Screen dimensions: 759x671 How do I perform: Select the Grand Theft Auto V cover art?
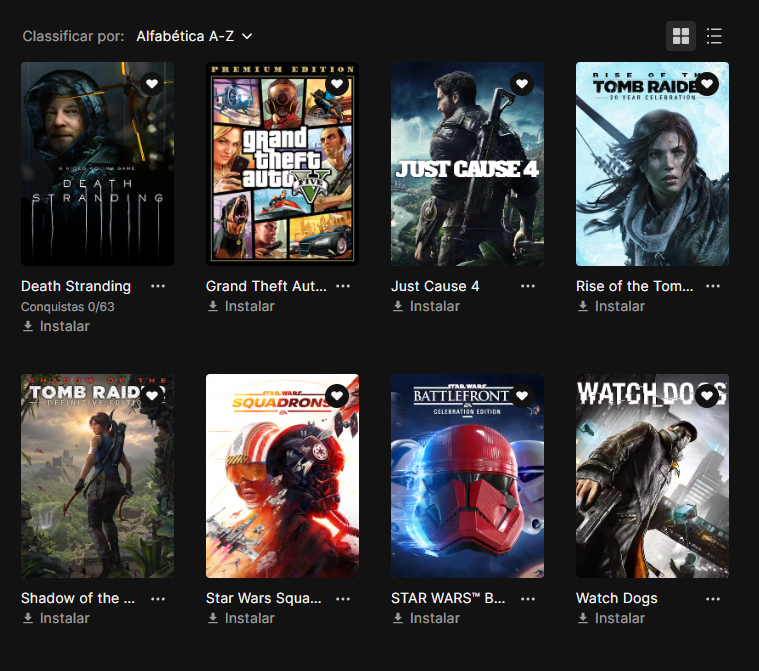282,164
